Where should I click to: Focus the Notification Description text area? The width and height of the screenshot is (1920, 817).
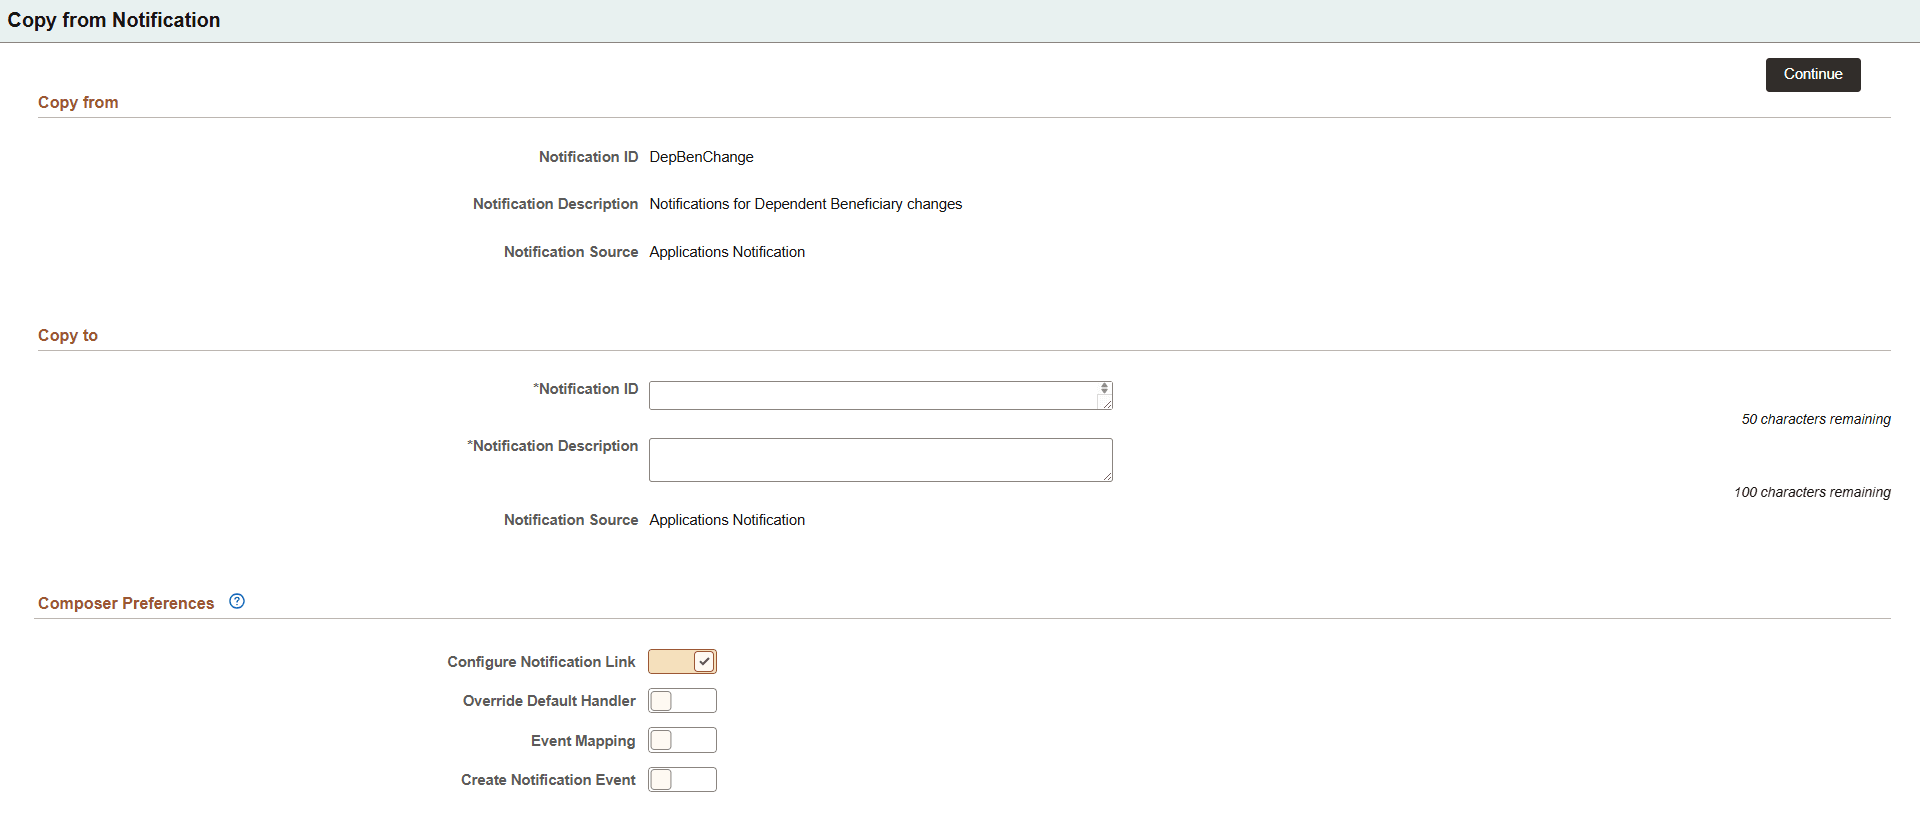click(x=880, y=460)
